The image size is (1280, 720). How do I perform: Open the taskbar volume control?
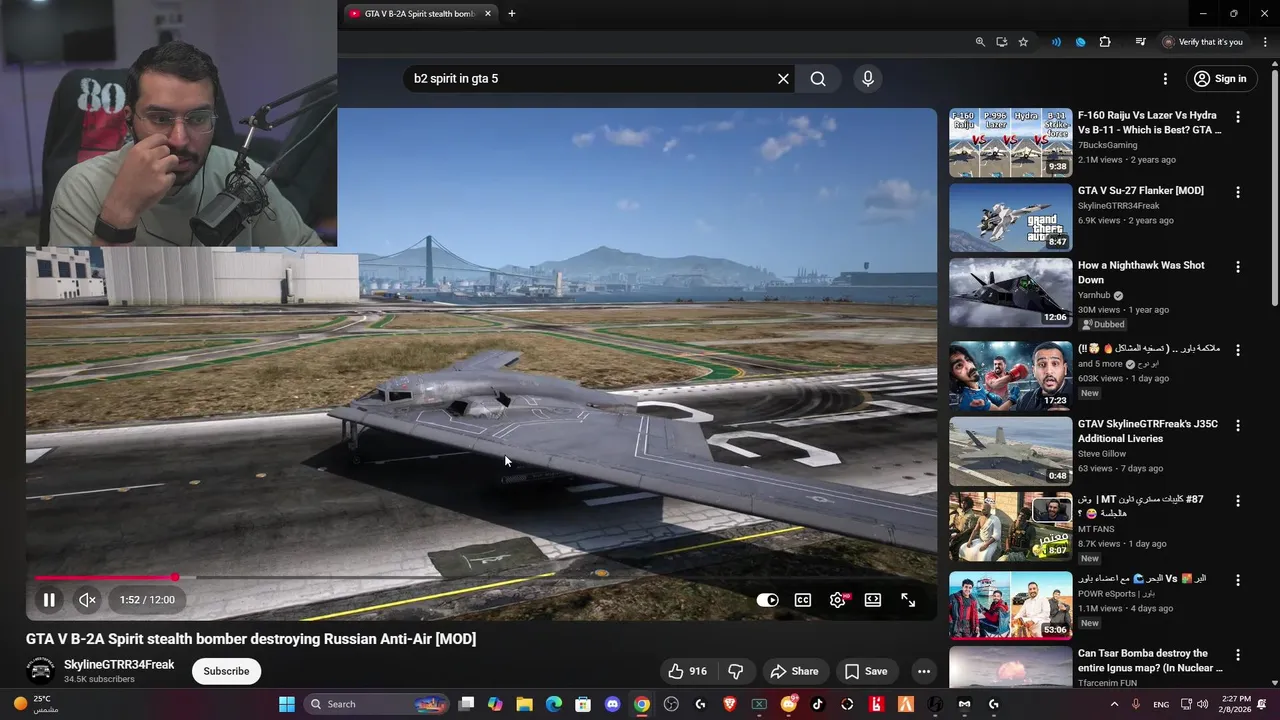1202,704
